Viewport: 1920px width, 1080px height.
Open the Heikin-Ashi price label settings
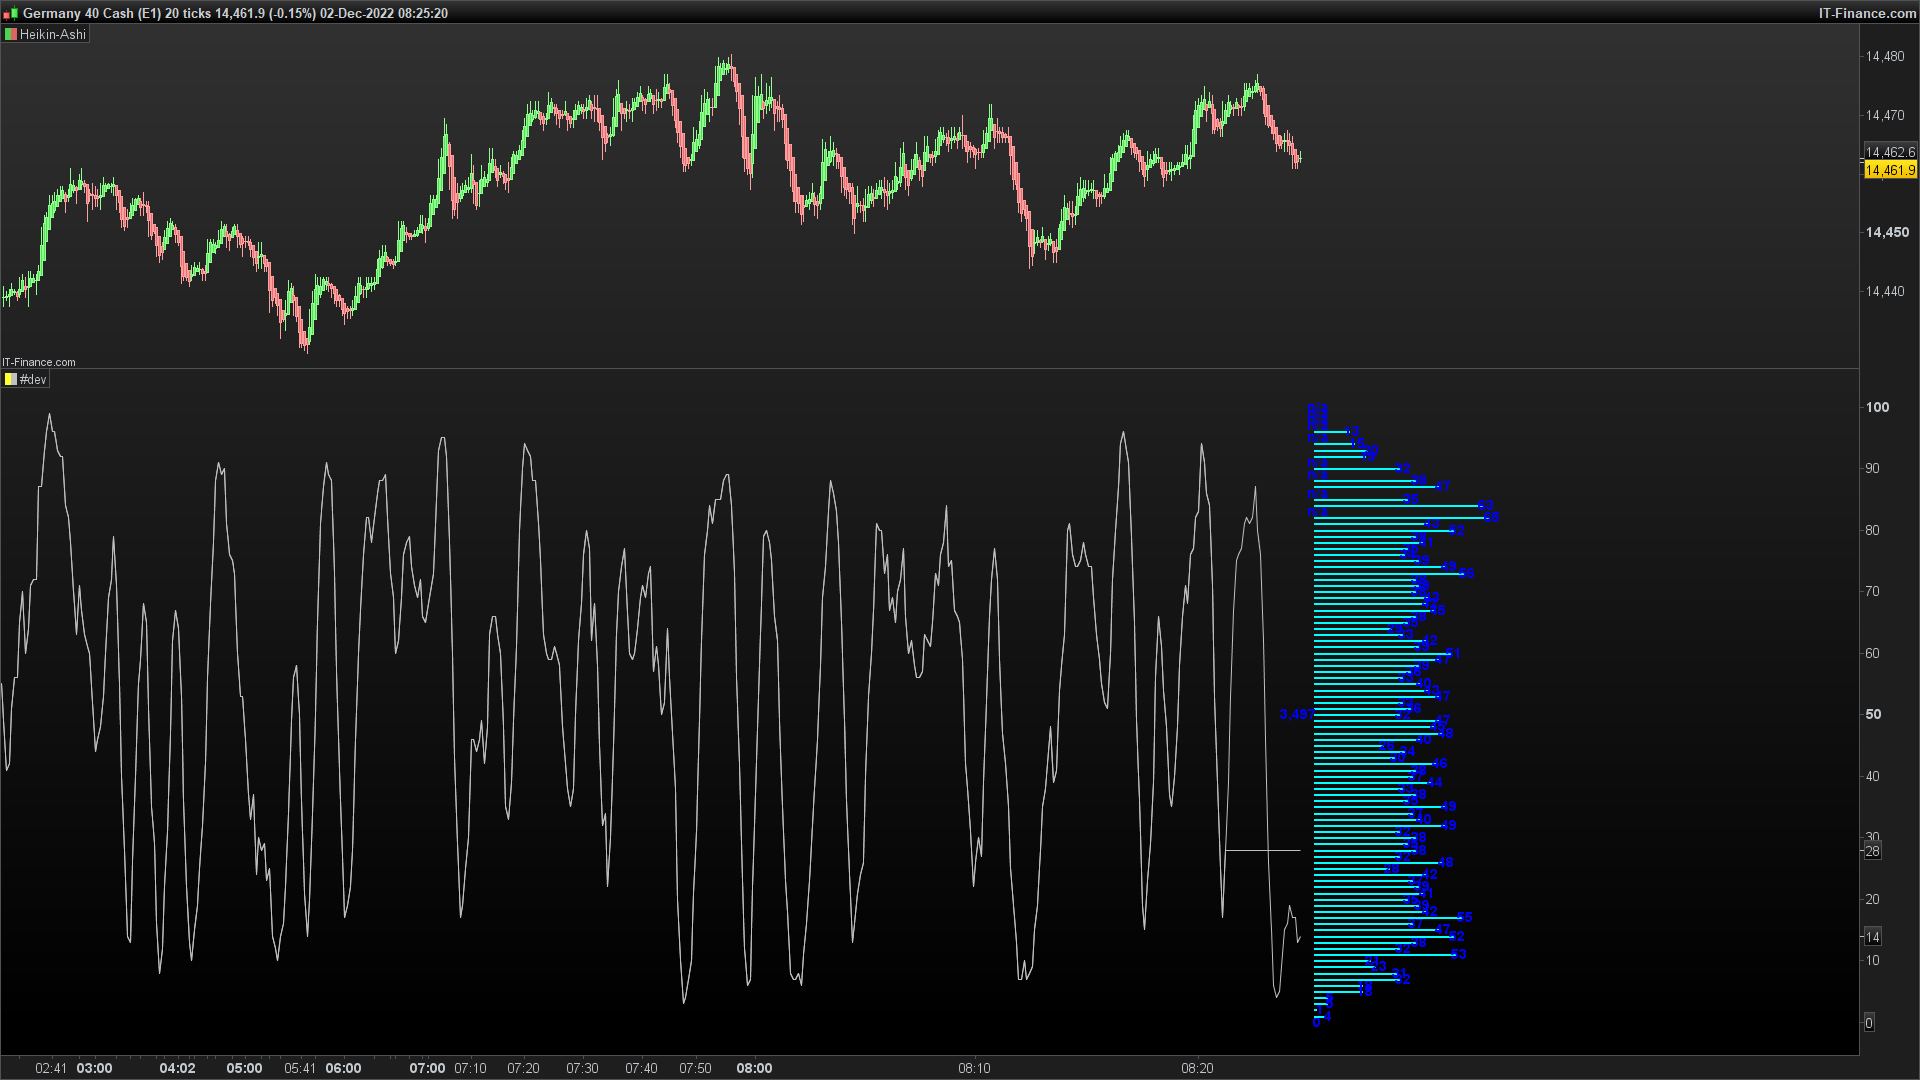[52, 34]
